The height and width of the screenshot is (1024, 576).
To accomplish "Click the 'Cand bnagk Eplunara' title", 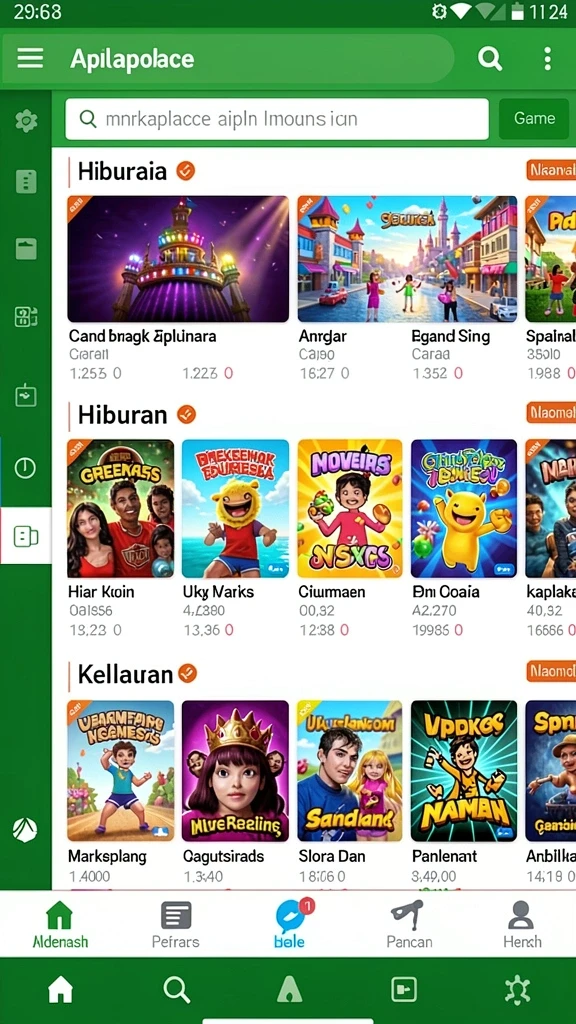I will (x=142, y=337).
